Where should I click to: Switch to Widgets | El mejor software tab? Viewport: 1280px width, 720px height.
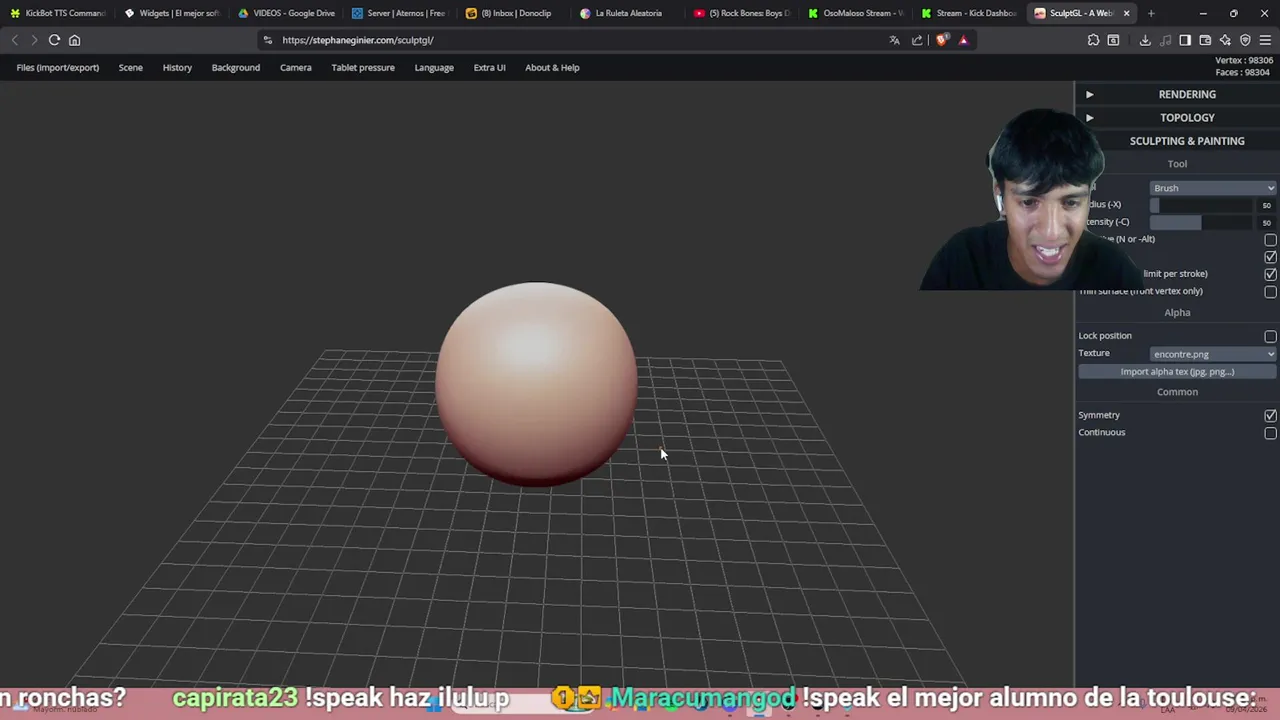[x=172, y=13]
